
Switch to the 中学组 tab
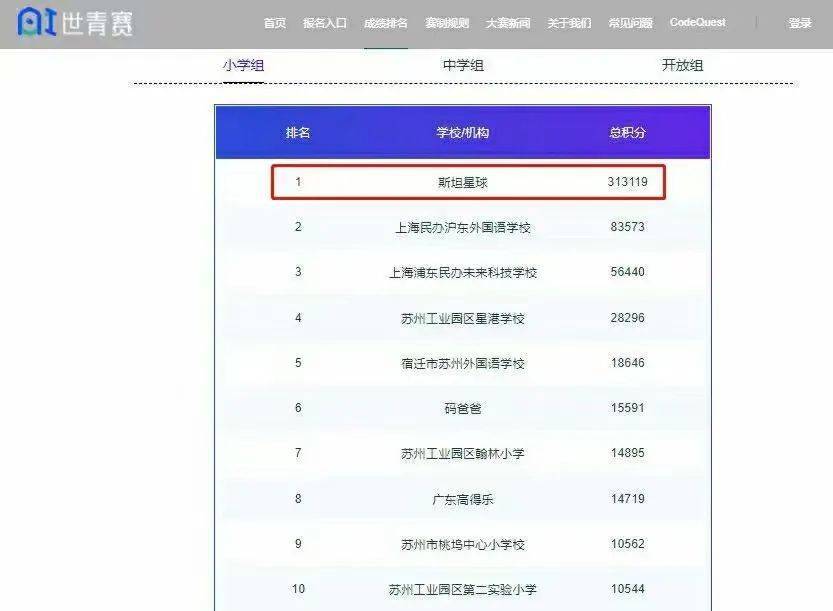463,65
